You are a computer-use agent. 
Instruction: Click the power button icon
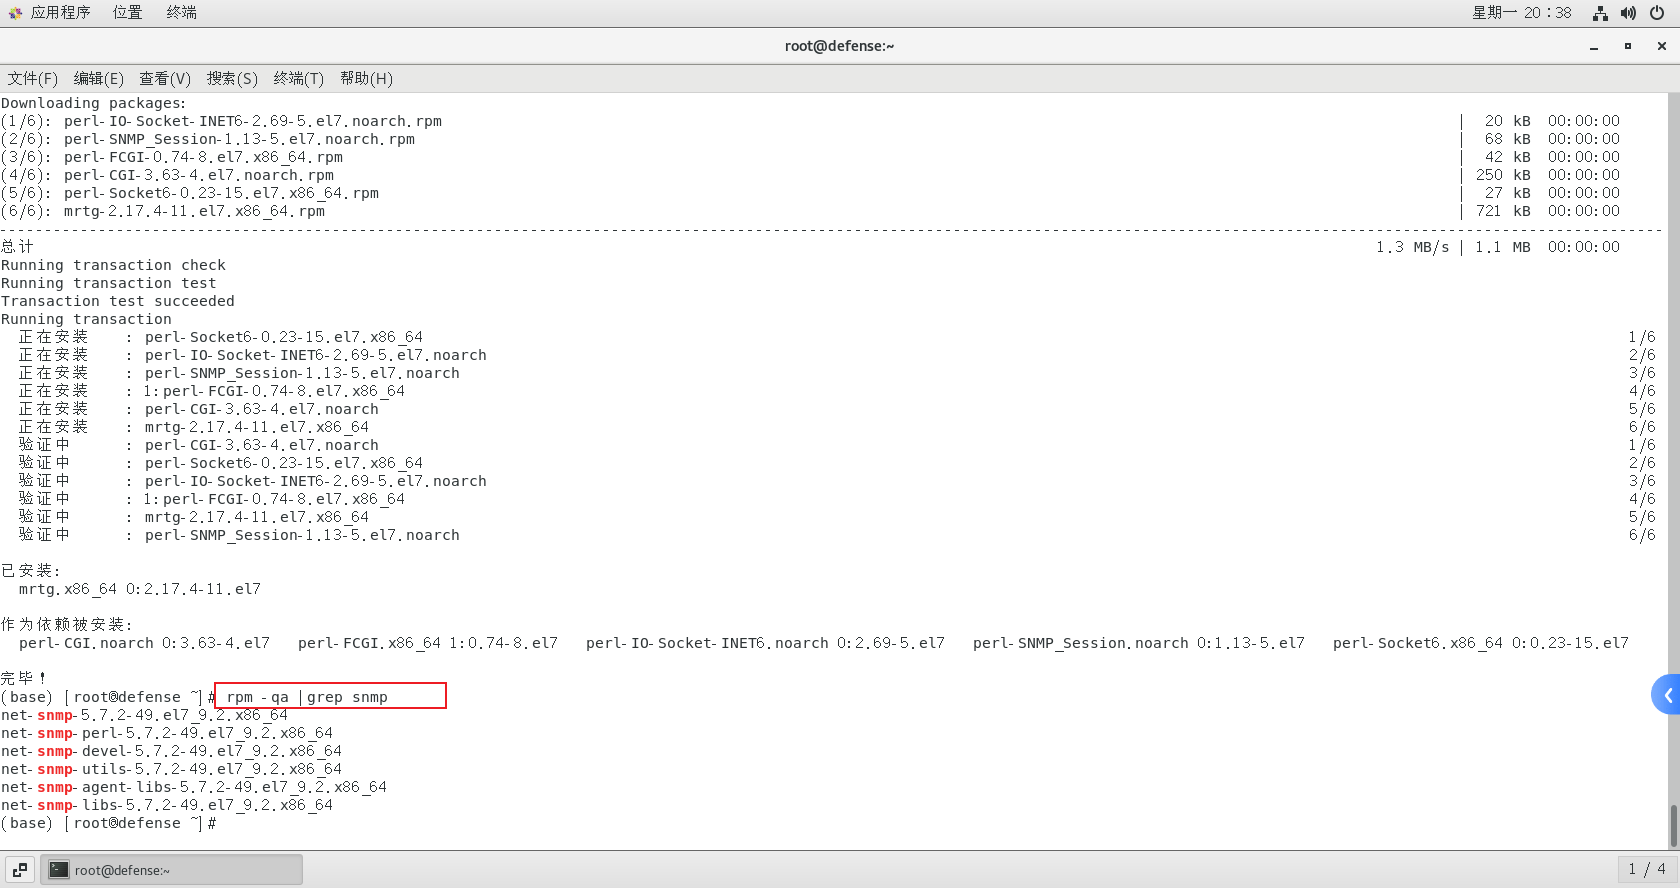click(x=1657, y=13)
